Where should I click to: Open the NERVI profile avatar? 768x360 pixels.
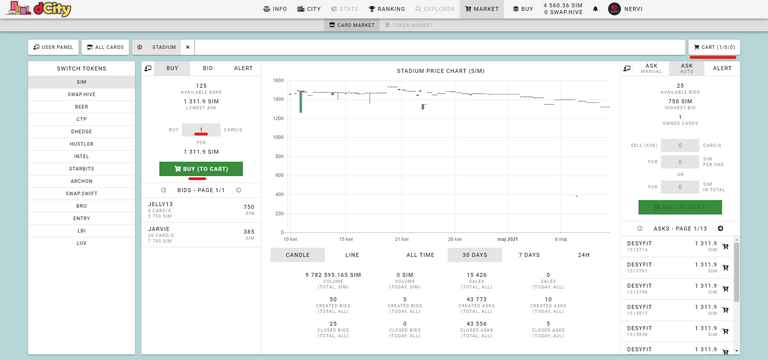[x=614, y=9]
